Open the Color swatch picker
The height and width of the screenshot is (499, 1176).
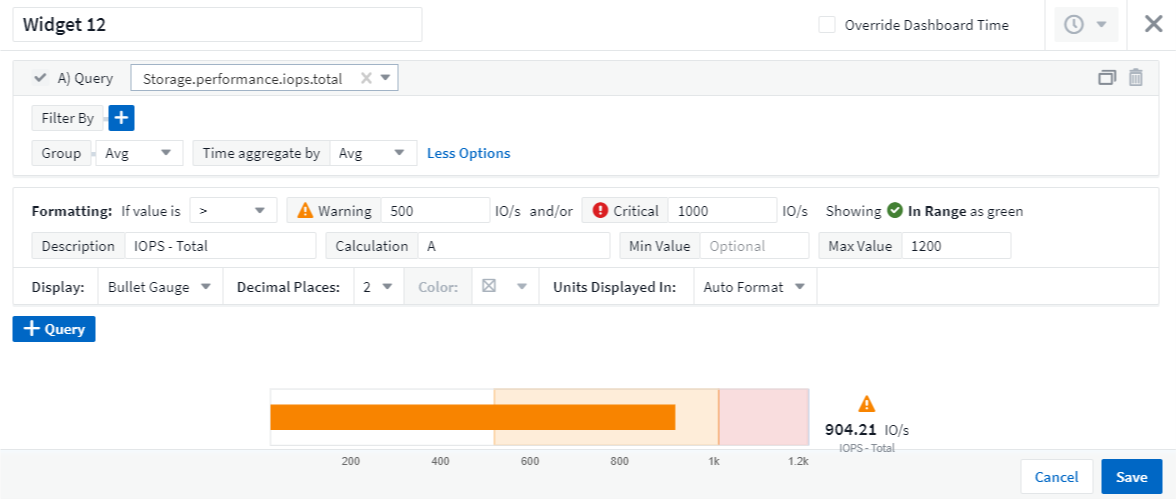coord(504,287)
